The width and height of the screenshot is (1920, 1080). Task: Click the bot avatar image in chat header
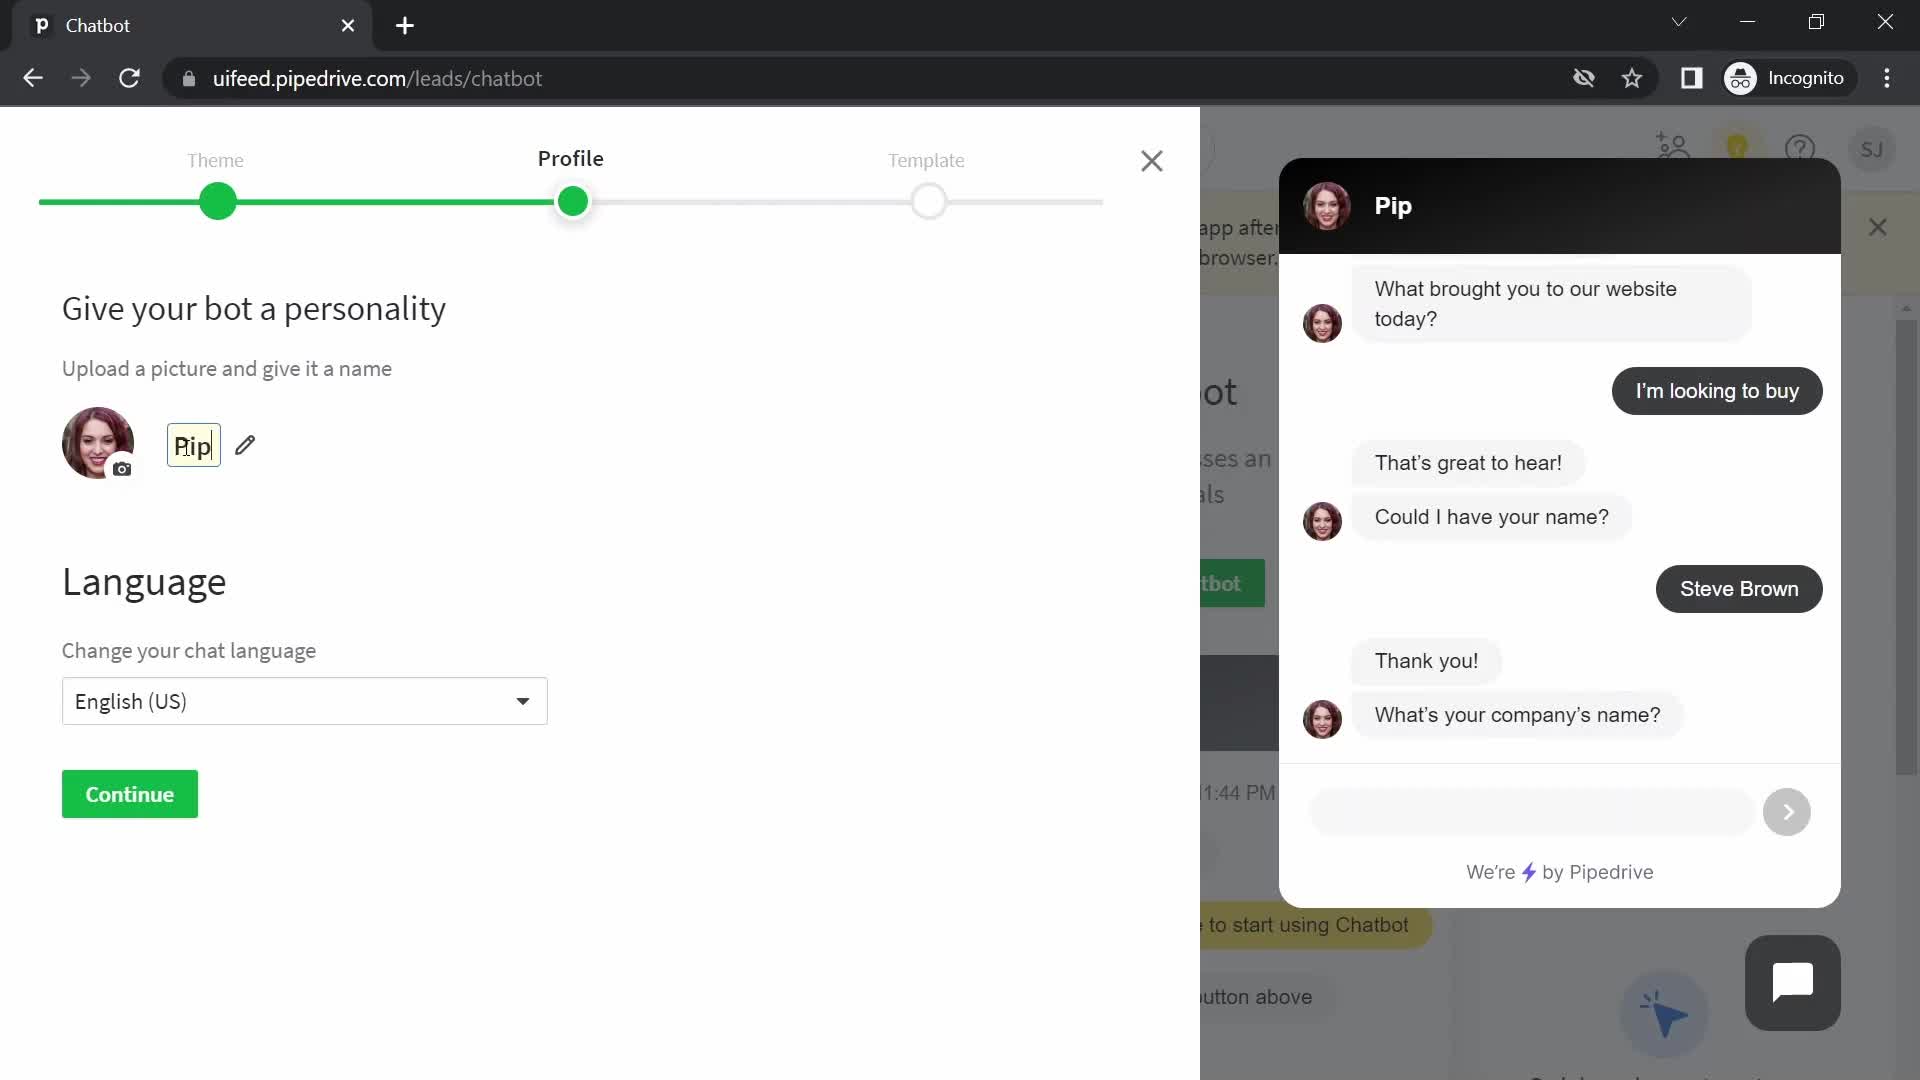[x=1325, y=204]
